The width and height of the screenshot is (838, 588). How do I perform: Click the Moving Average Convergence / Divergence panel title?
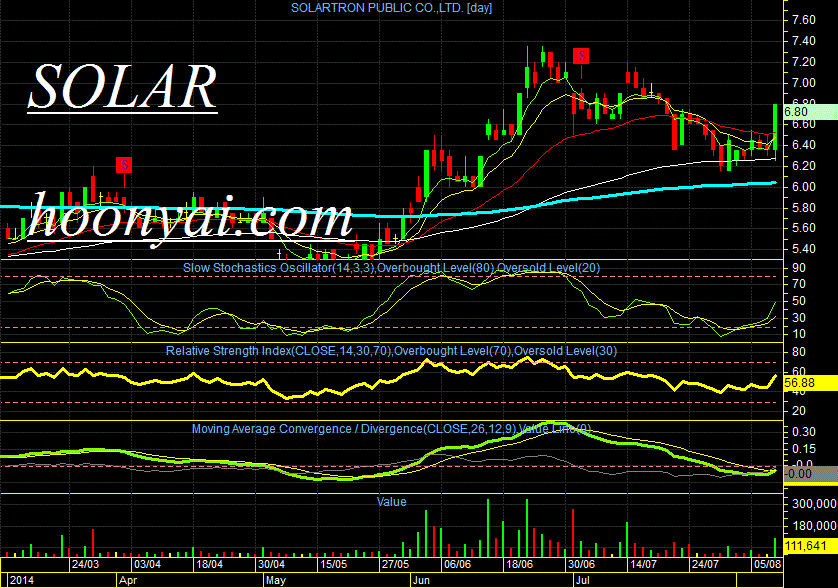click(391, 429)
